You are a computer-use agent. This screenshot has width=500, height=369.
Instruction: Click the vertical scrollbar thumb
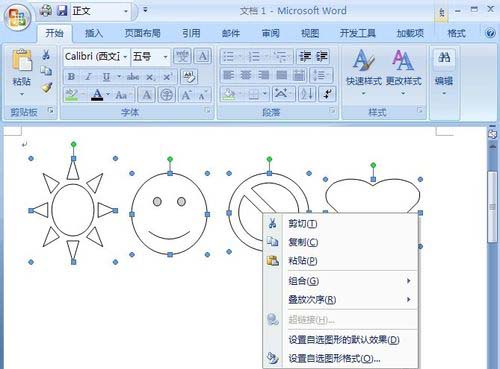coord(492,207)
